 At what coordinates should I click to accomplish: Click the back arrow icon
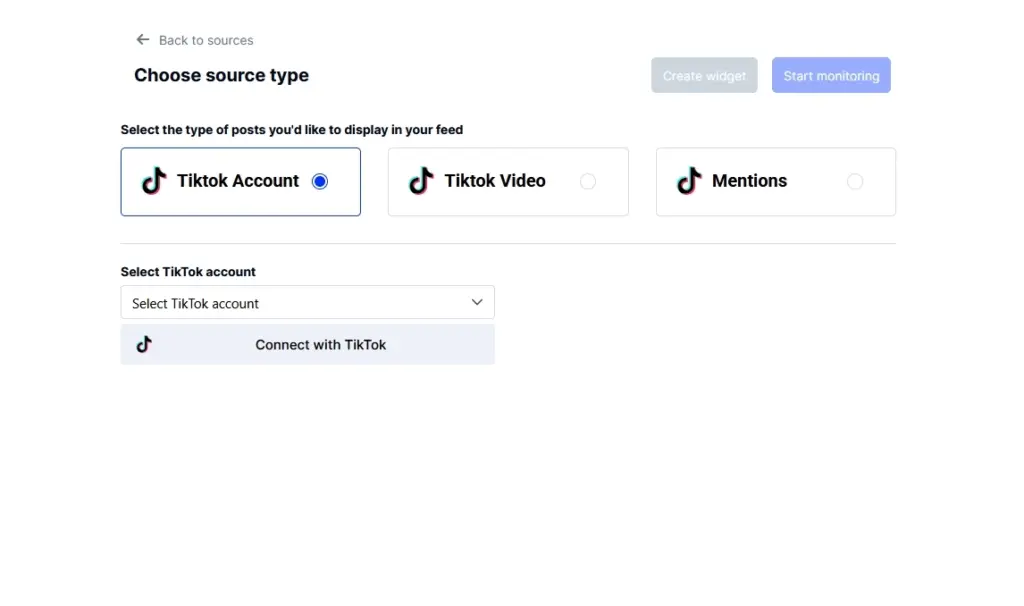(x=142, y=40)
